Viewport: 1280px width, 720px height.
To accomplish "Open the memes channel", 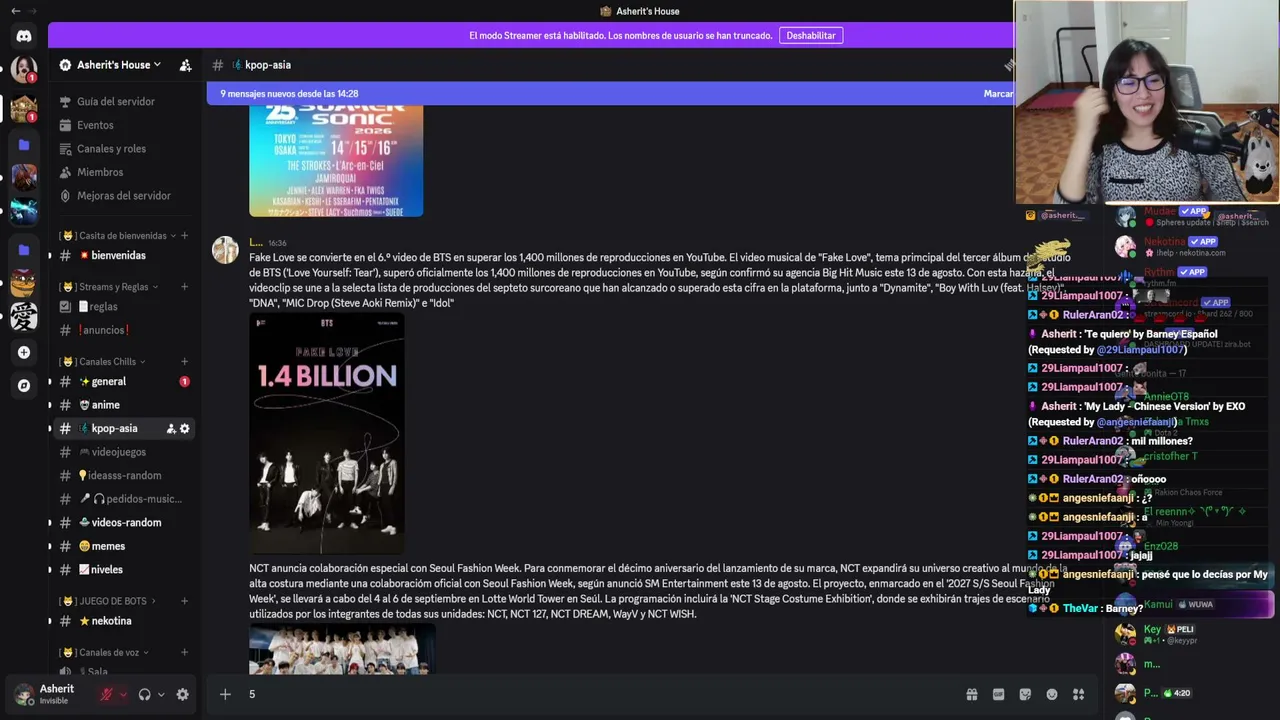I will point(125,546).
